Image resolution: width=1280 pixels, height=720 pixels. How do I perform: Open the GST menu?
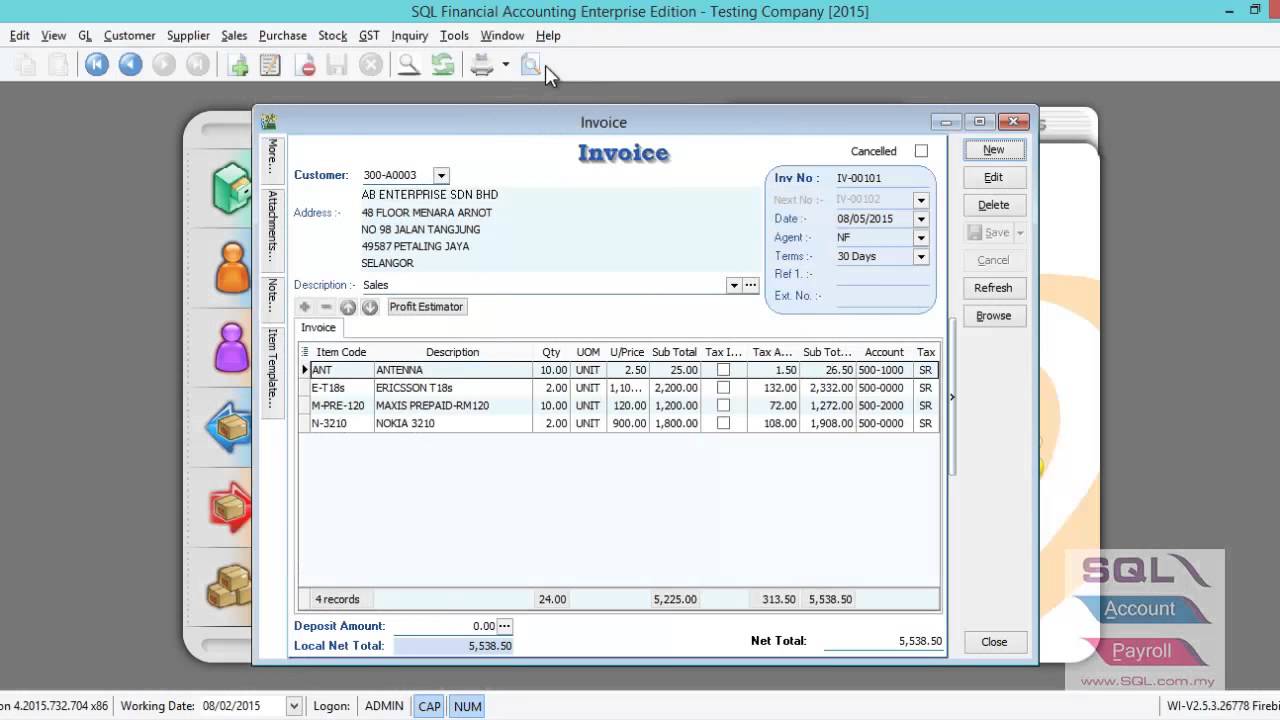click(x=369, y=36)
